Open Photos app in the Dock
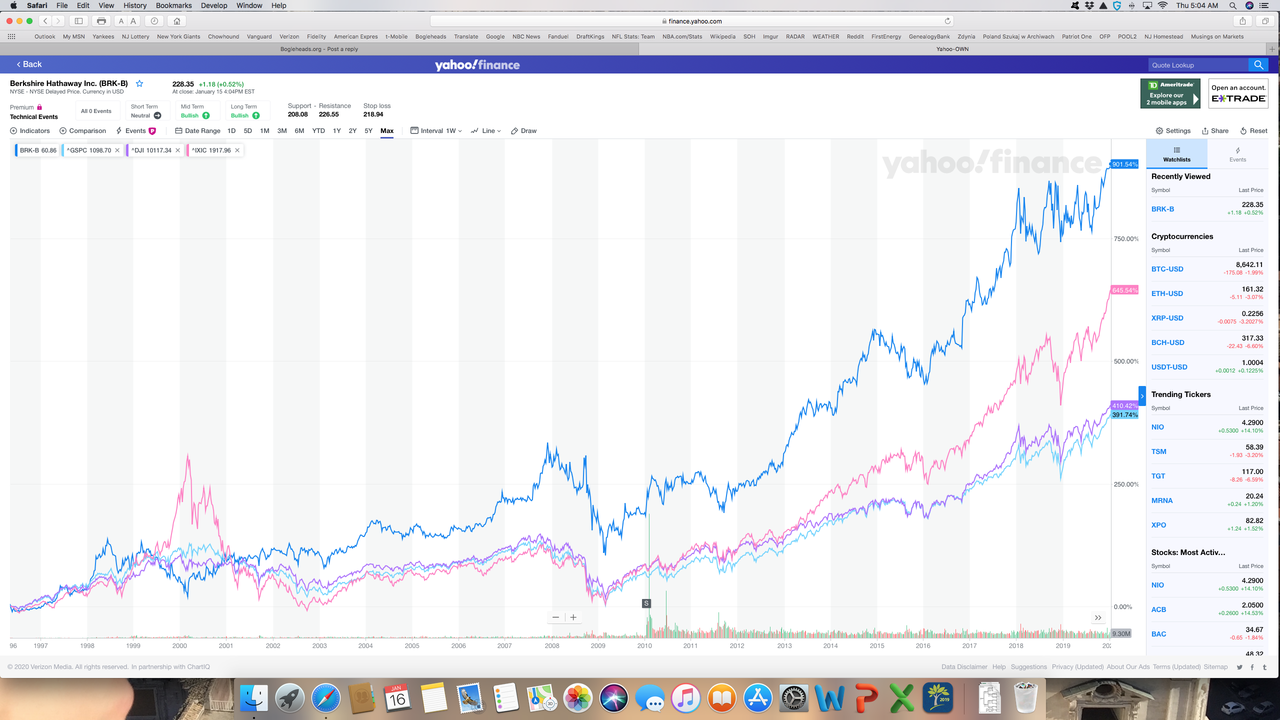Viewport: 1280px width, 720px height. [578, 697]
